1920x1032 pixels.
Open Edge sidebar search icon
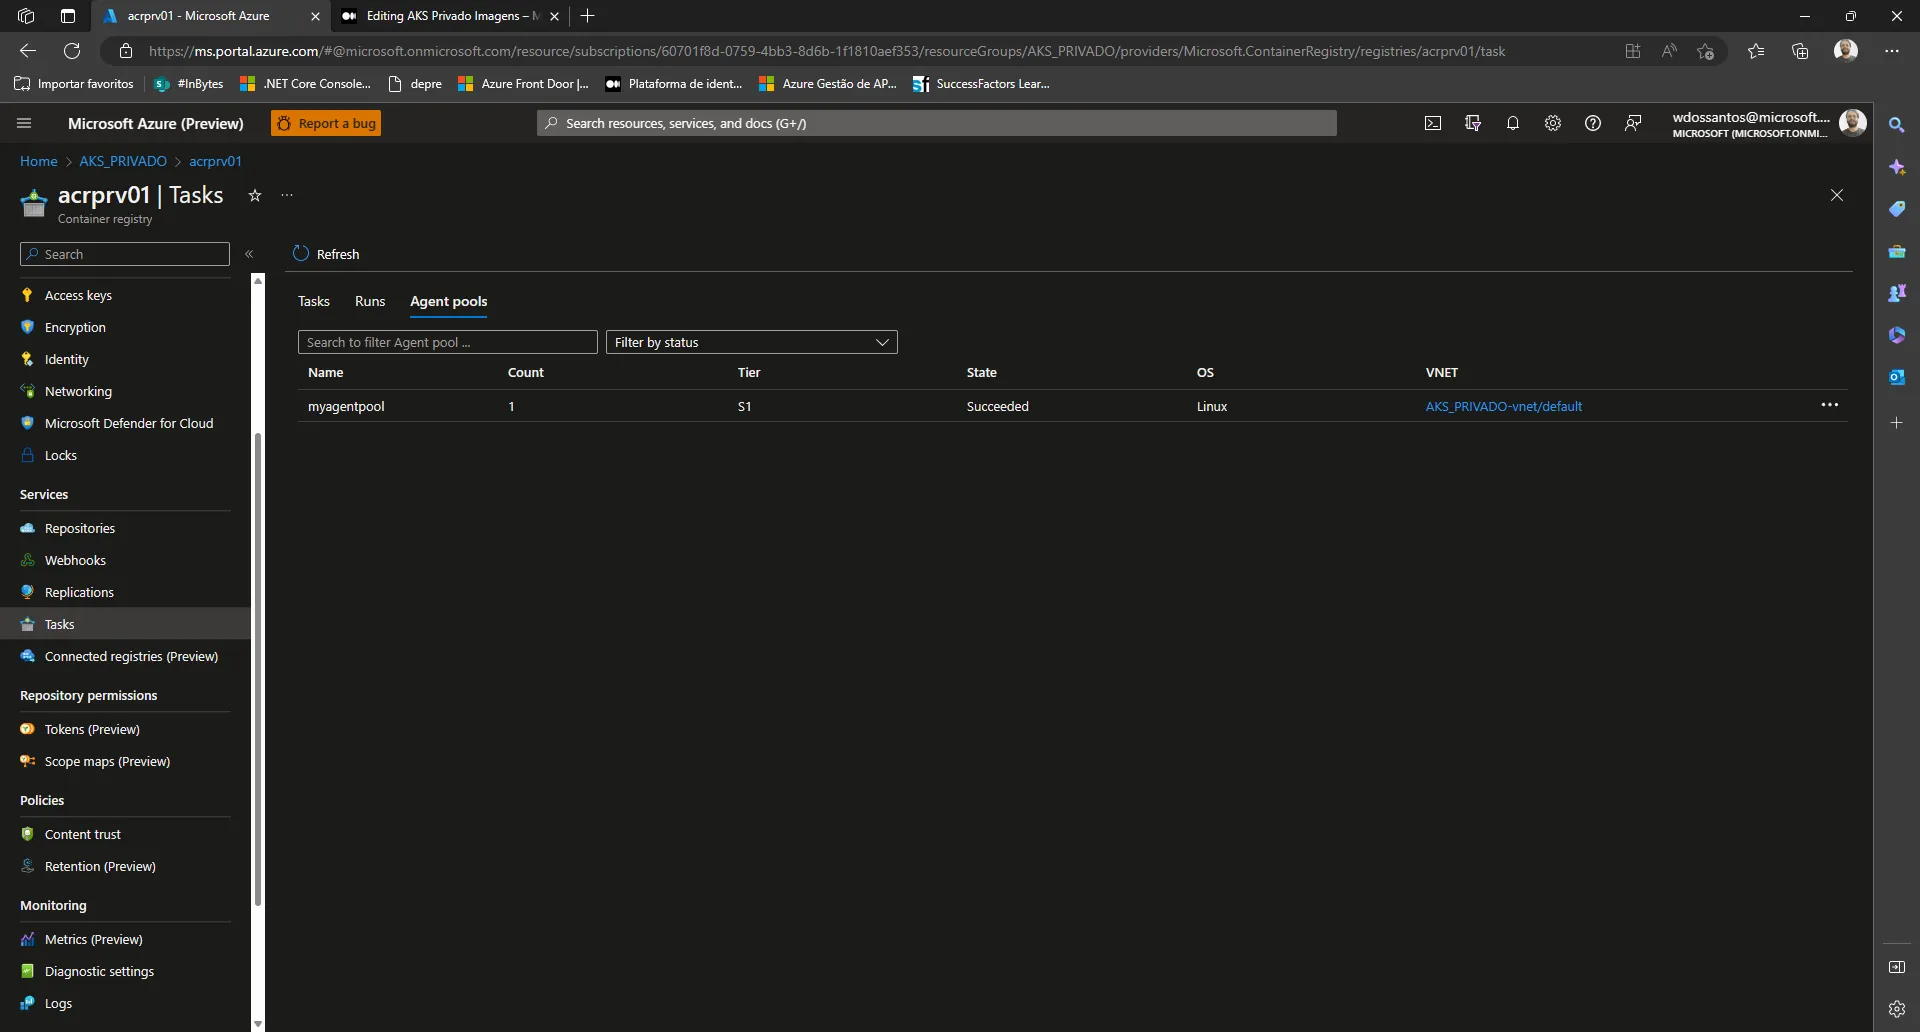point(1896,125)
